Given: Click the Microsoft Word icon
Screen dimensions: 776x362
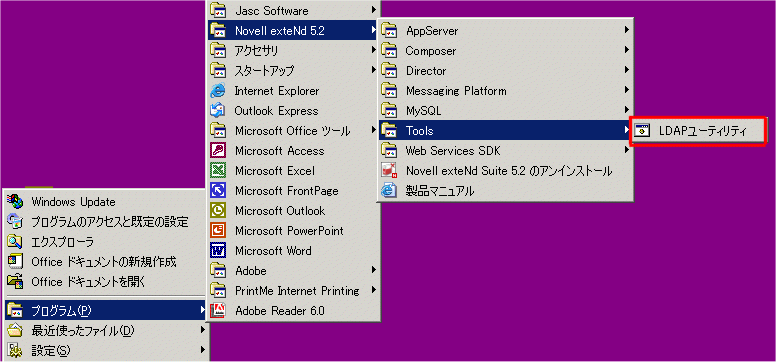Looking at the screenshot, I should point(218,251).
